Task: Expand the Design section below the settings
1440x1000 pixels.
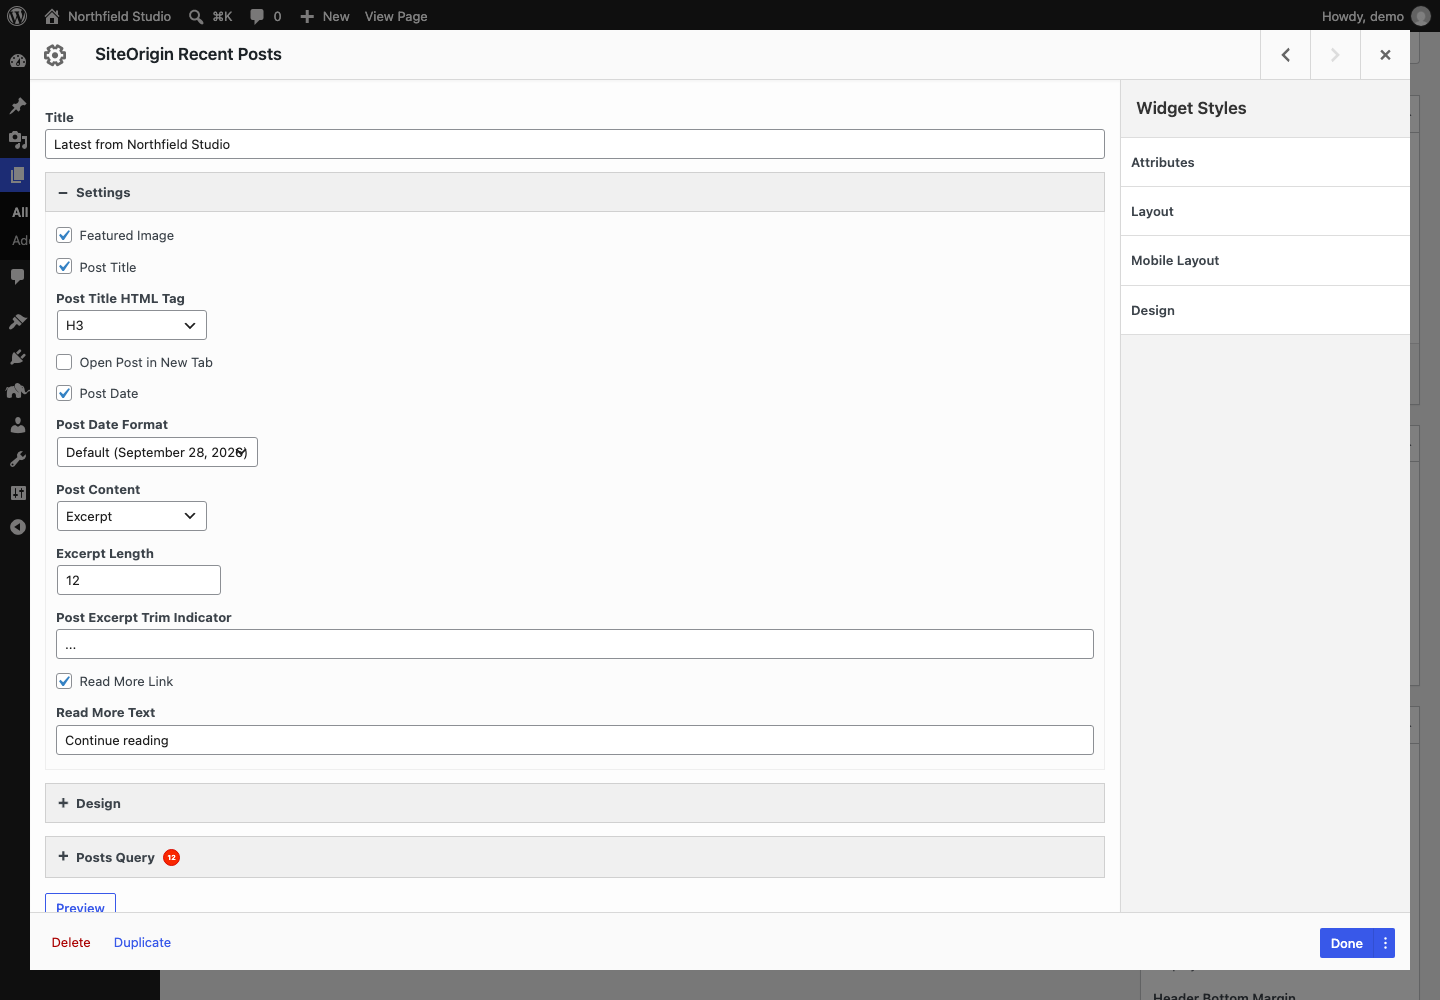Action: [x=575, y=803]
